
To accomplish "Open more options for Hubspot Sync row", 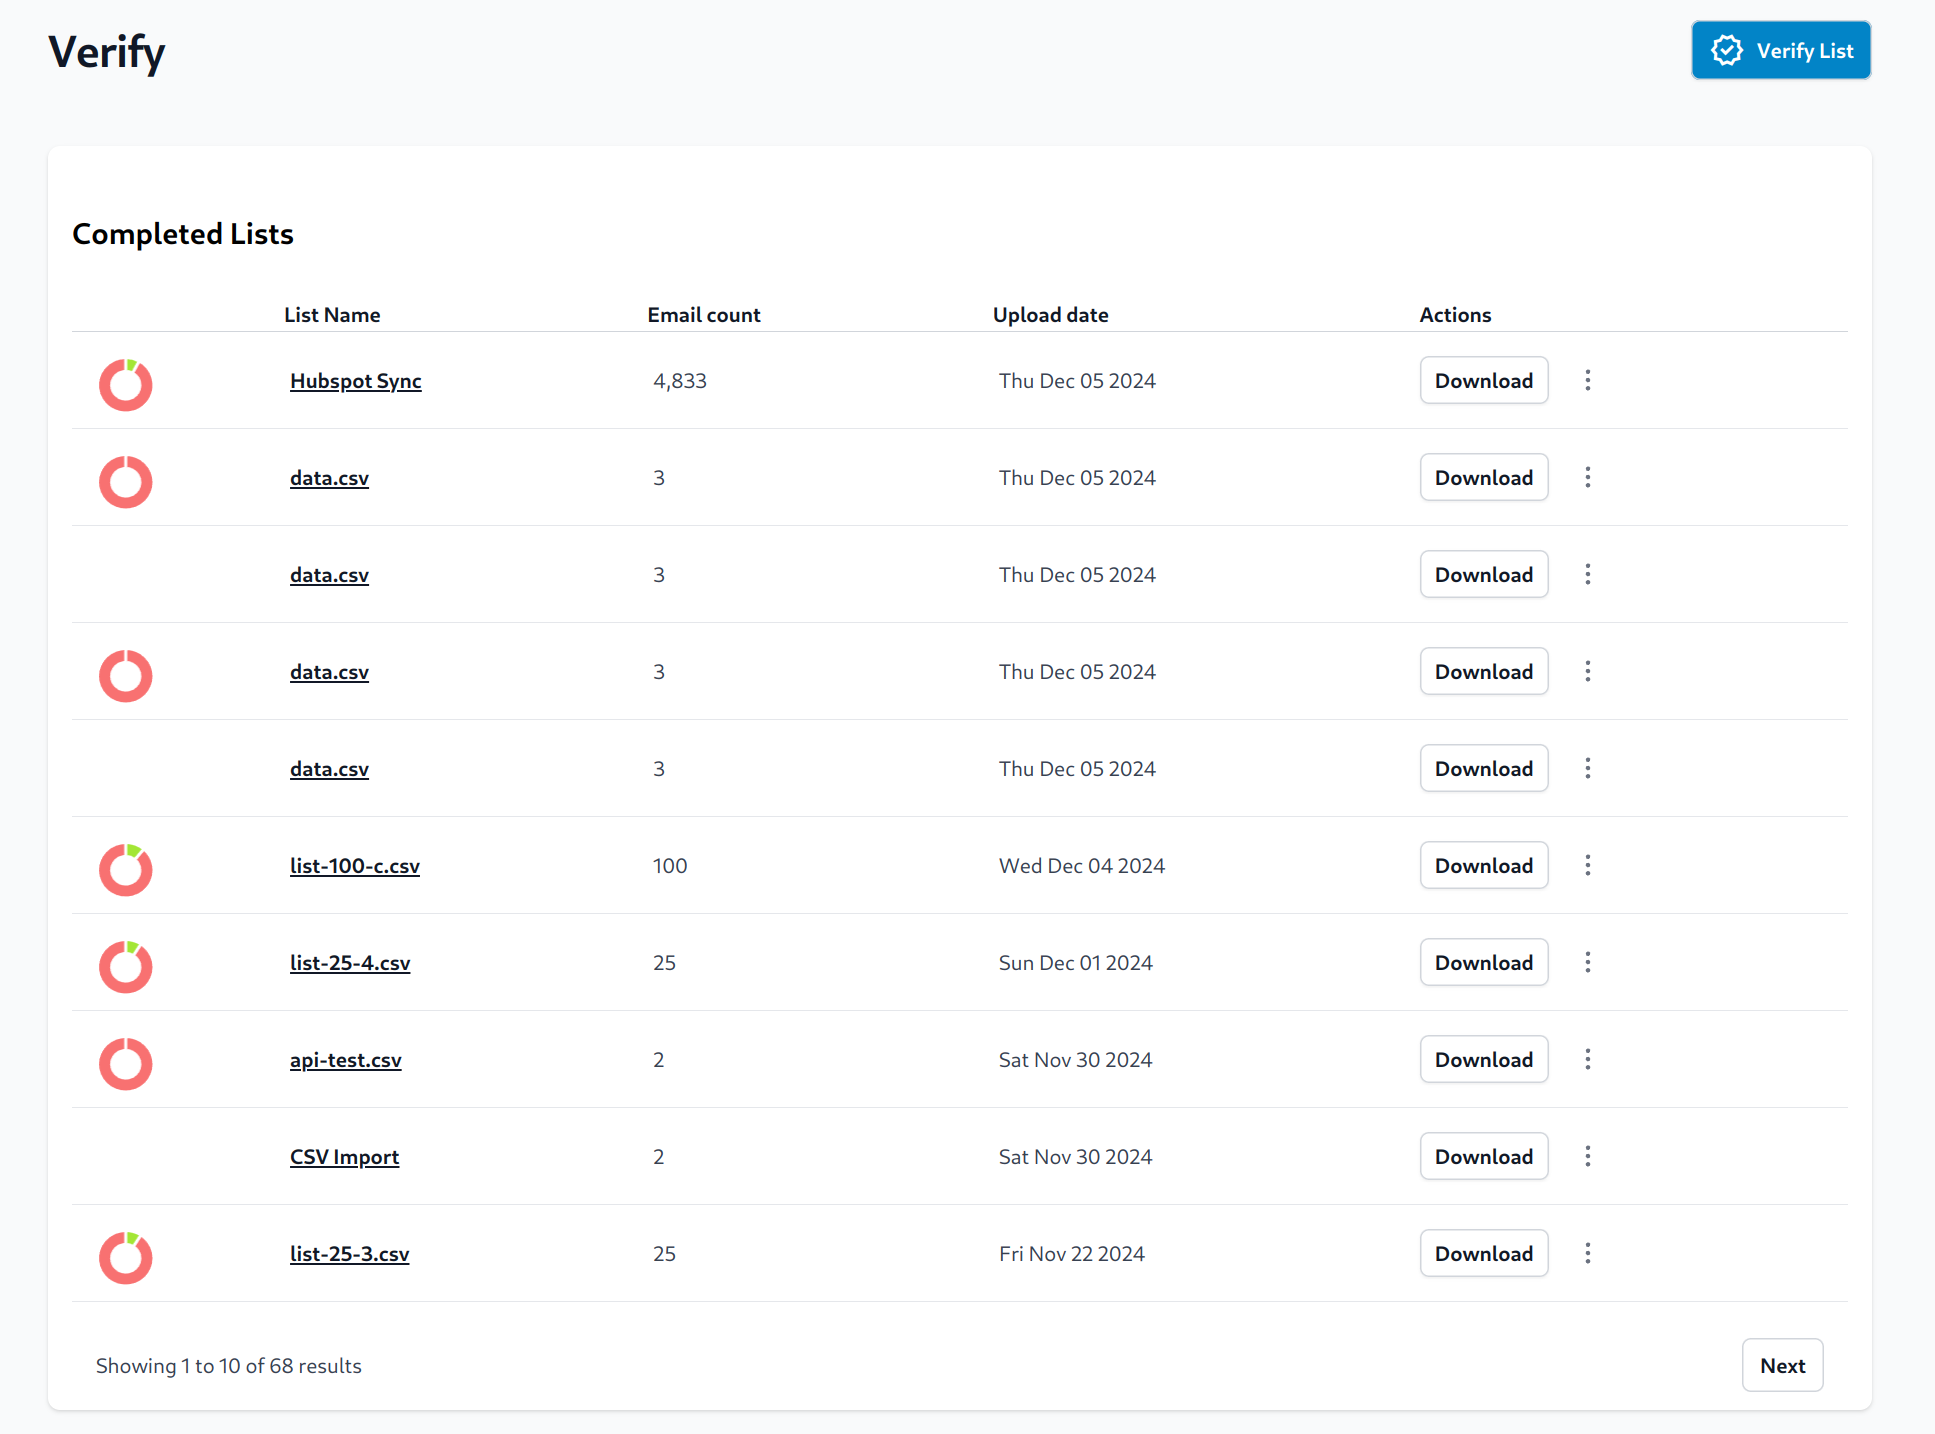I will pyautogui.click(x=1587, y=380).
